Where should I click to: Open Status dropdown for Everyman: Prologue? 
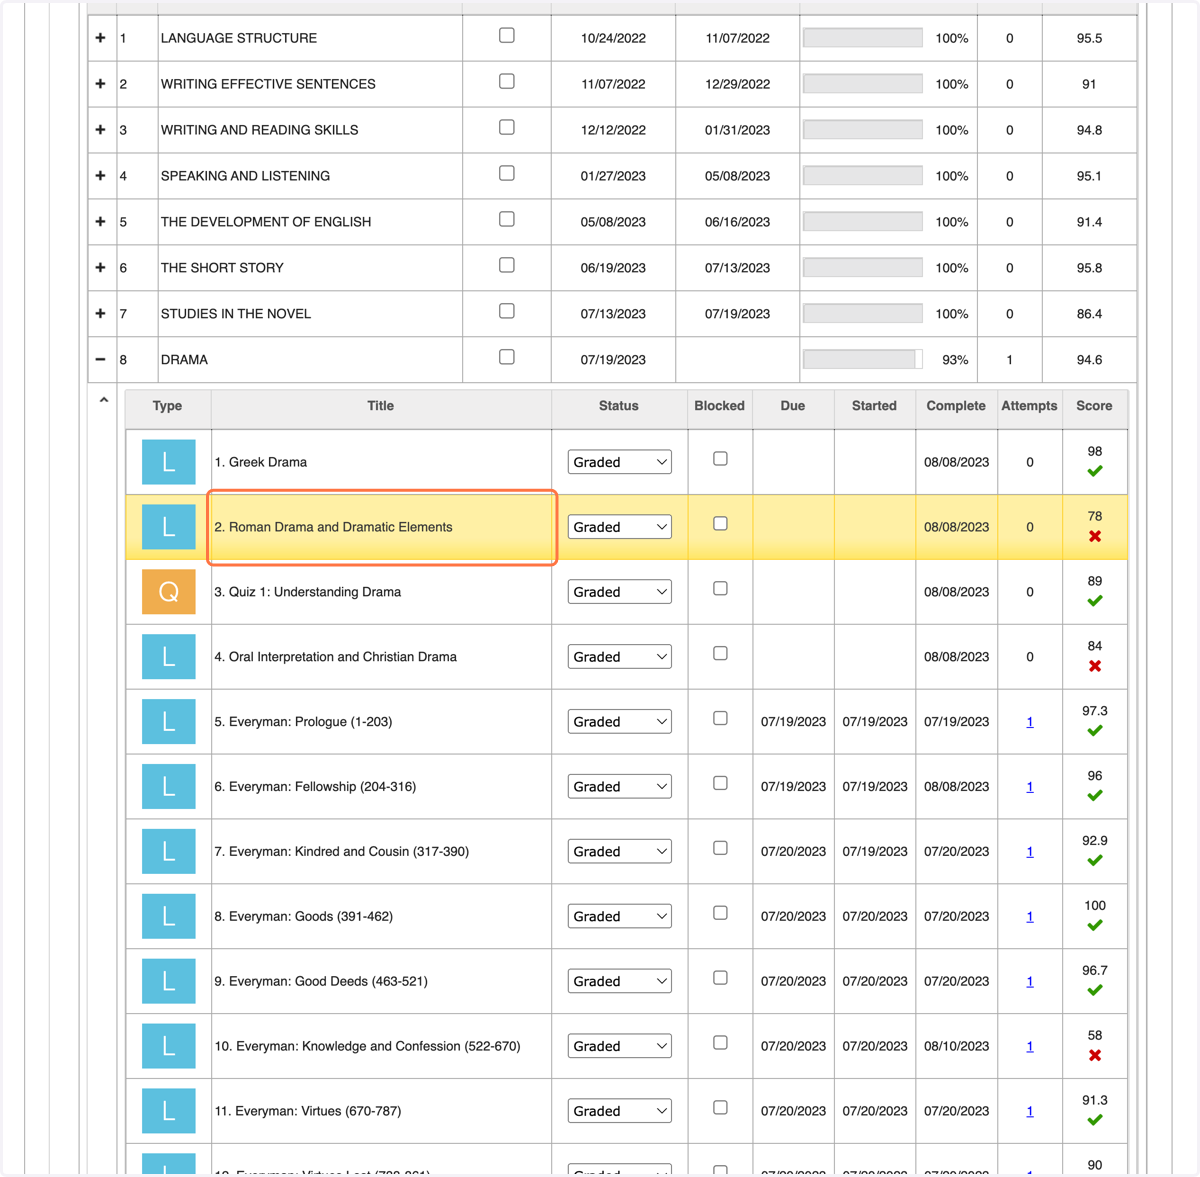(x=620, y=722)
